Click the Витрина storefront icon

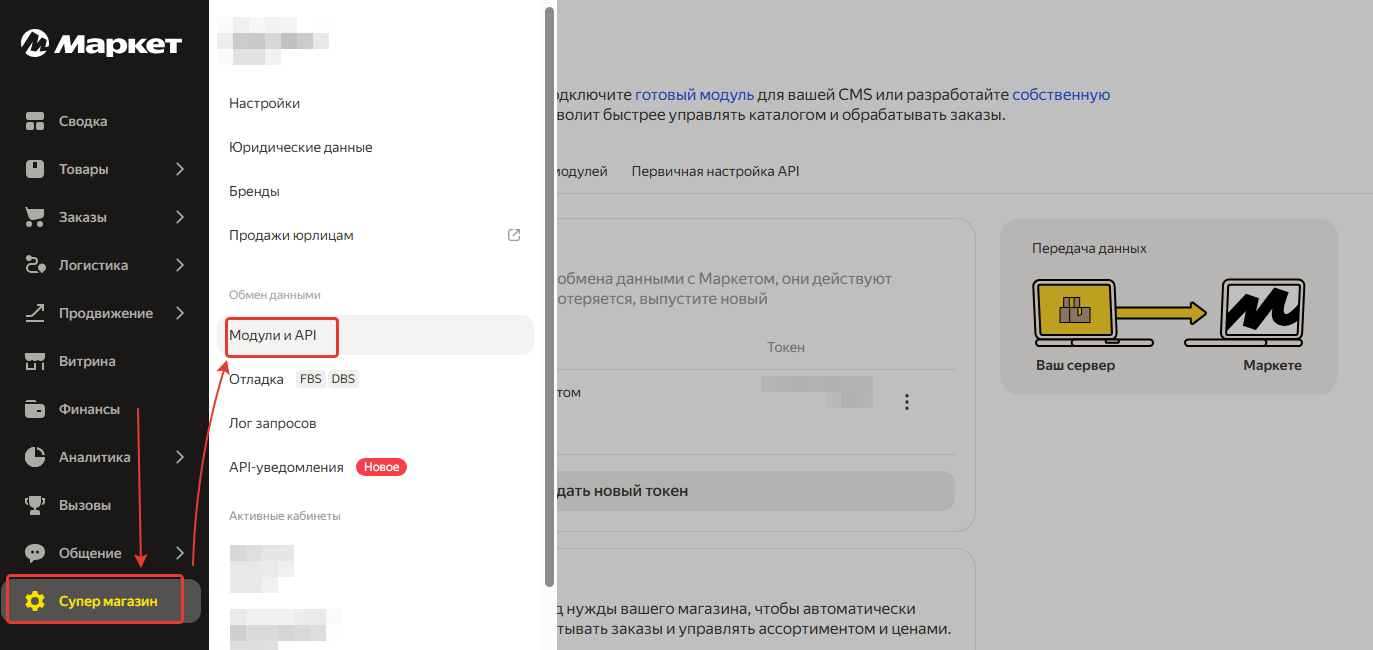35,361
